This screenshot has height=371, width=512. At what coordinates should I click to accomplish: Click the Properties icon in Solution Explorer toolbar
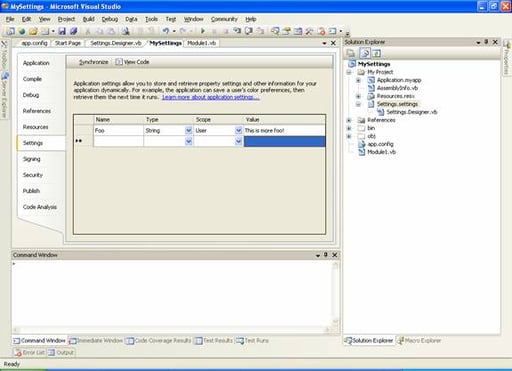[351, 53]
